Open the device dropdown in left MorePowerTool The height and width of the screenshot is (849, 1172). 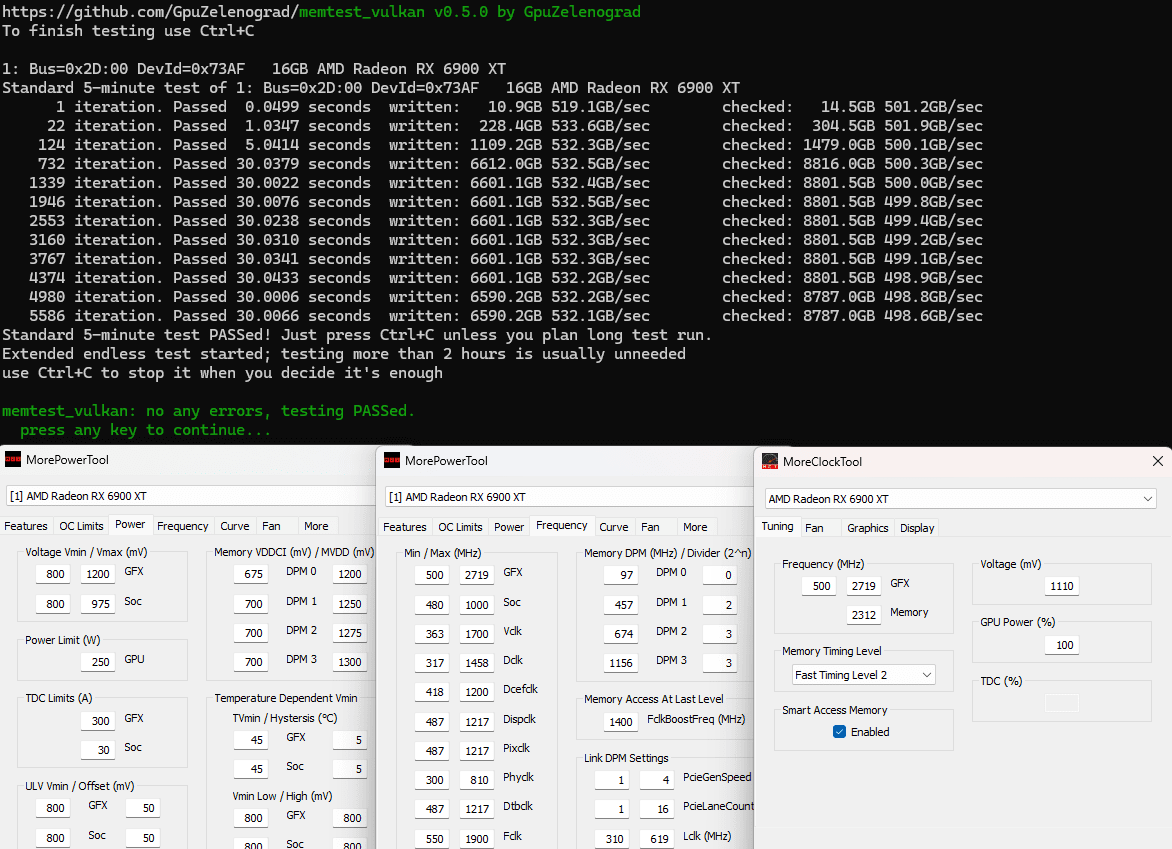tap(191, 495)
